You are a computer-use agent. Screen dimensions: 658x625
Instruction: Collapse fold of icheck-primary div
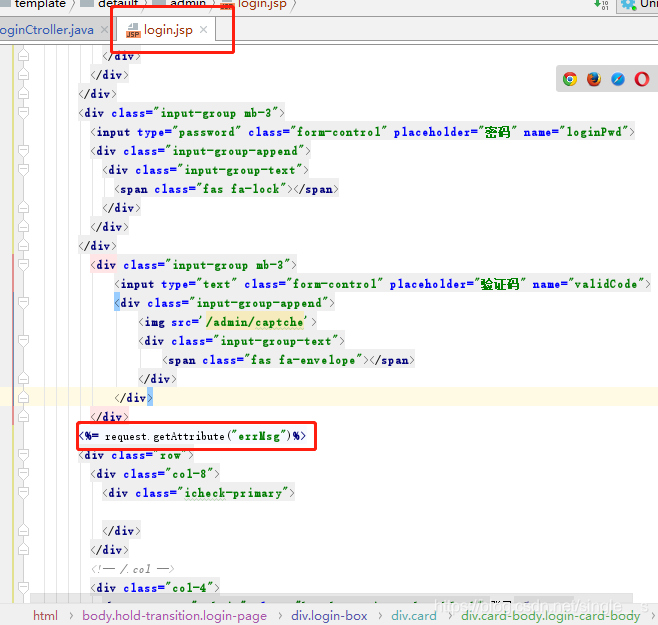(24, 492)
